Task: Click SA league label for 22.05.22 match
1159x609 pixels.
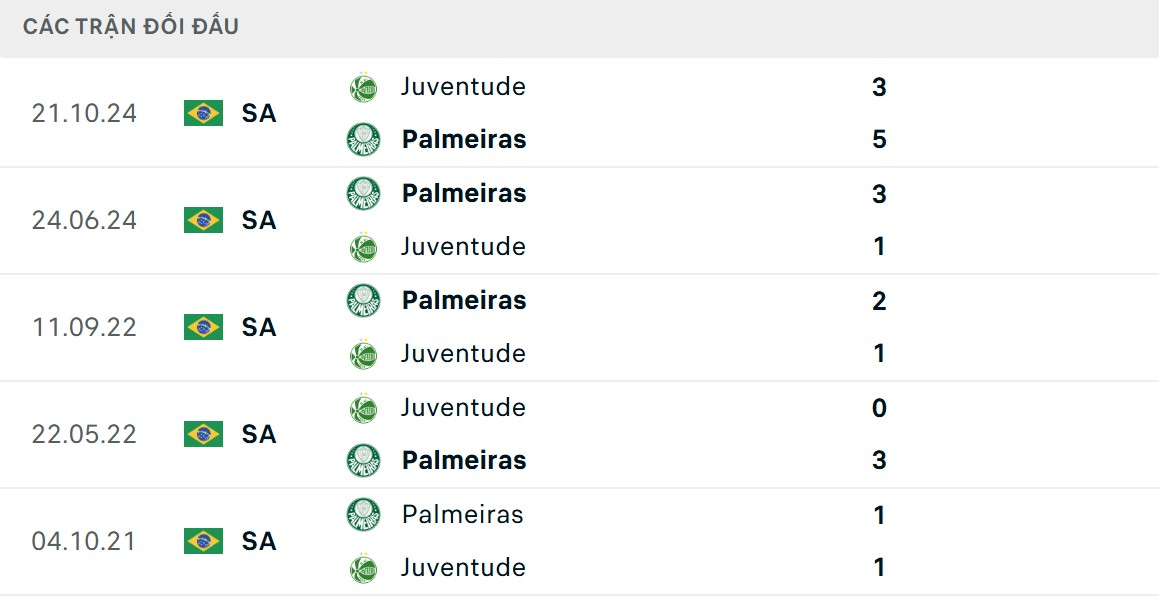Action: coord(259,434)
